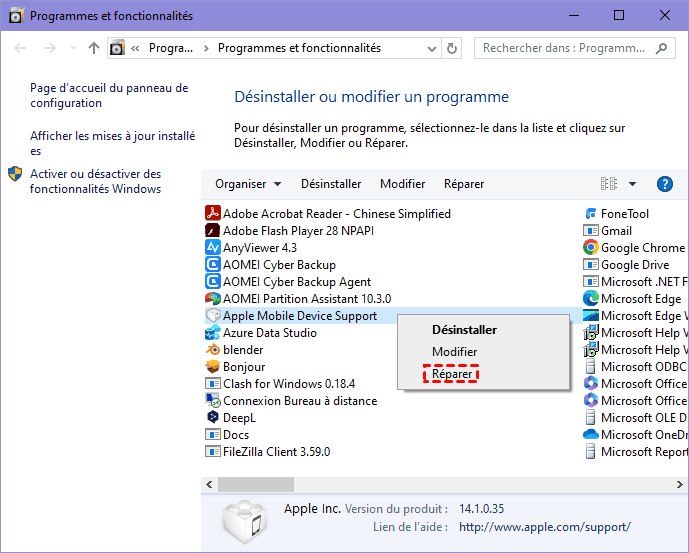Choose Désinstaller in the context menu

pyautogui.click(x=464, y=329)
